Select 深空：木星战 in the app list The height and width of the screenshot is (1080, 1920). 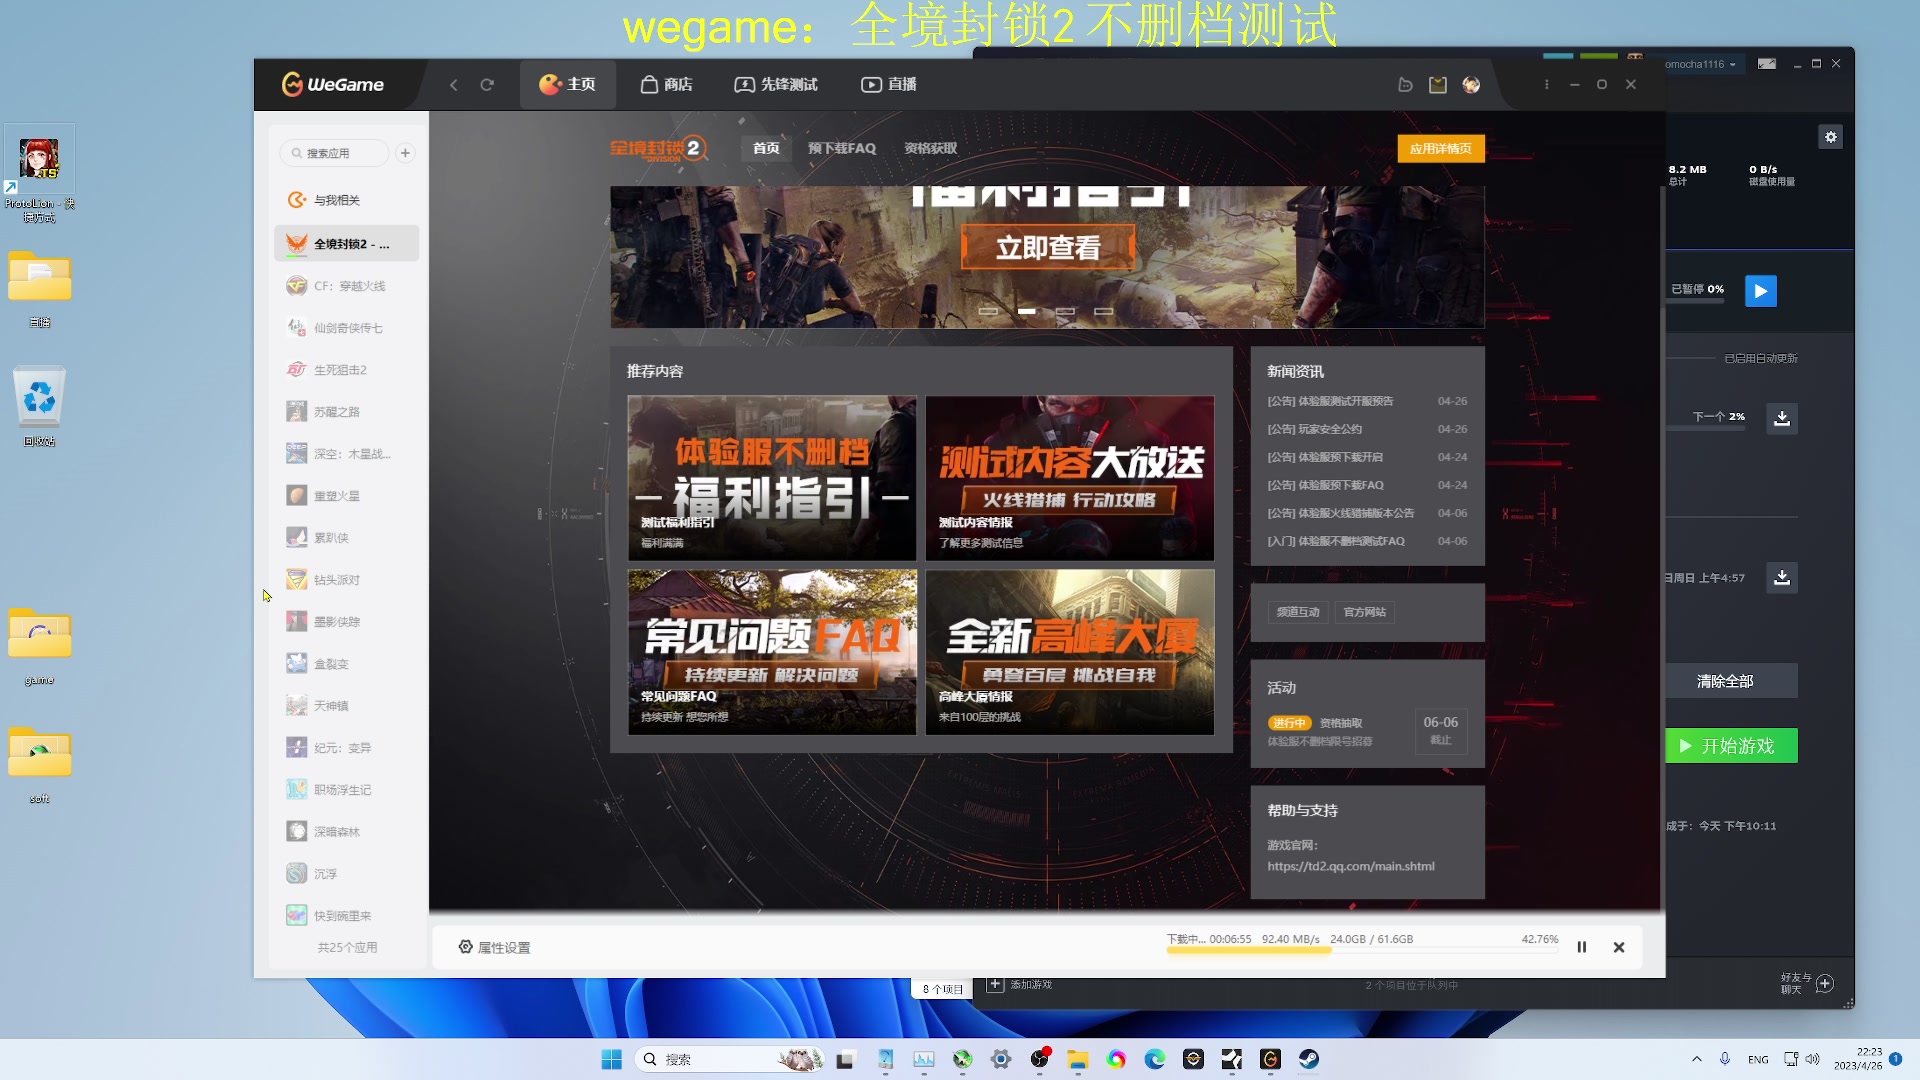[x=346, y=454]
